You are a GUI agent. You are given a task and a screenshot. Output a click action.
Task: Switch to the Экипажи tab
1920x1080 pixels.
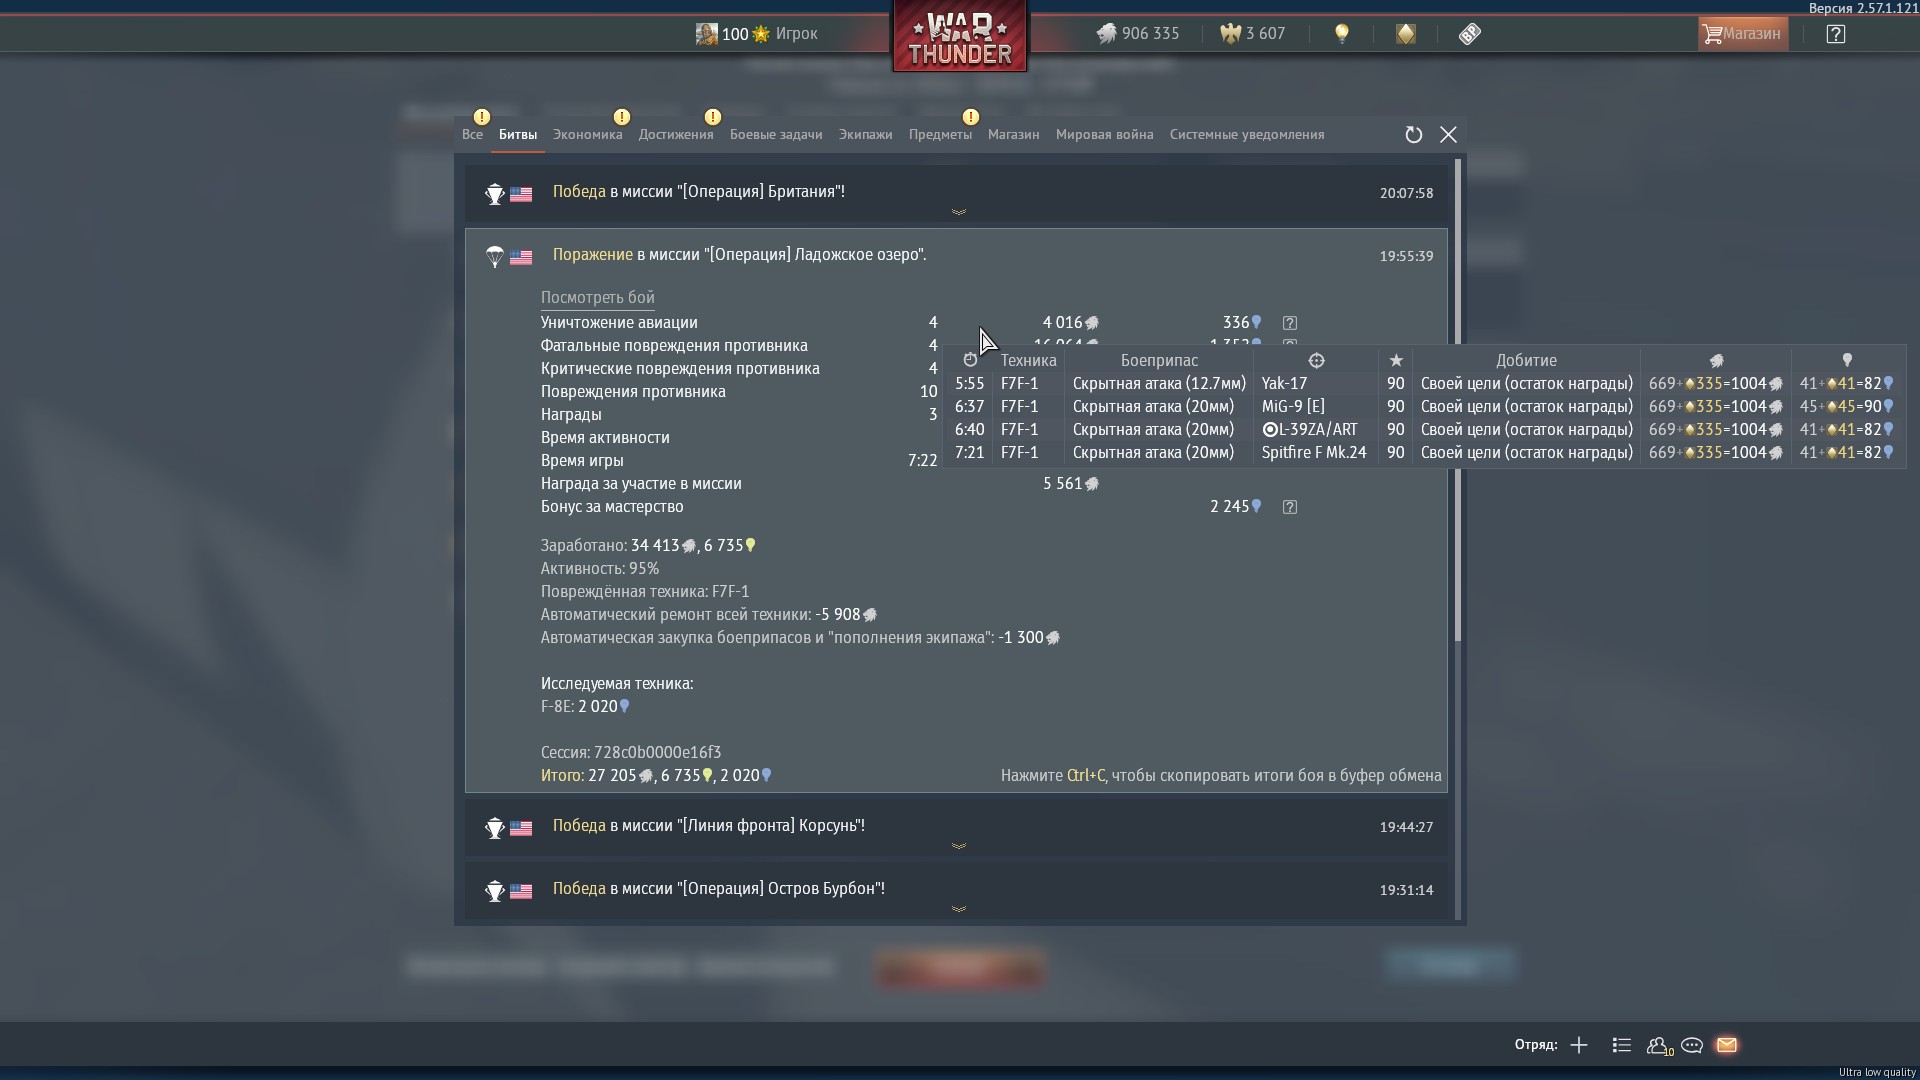(866, 135)
